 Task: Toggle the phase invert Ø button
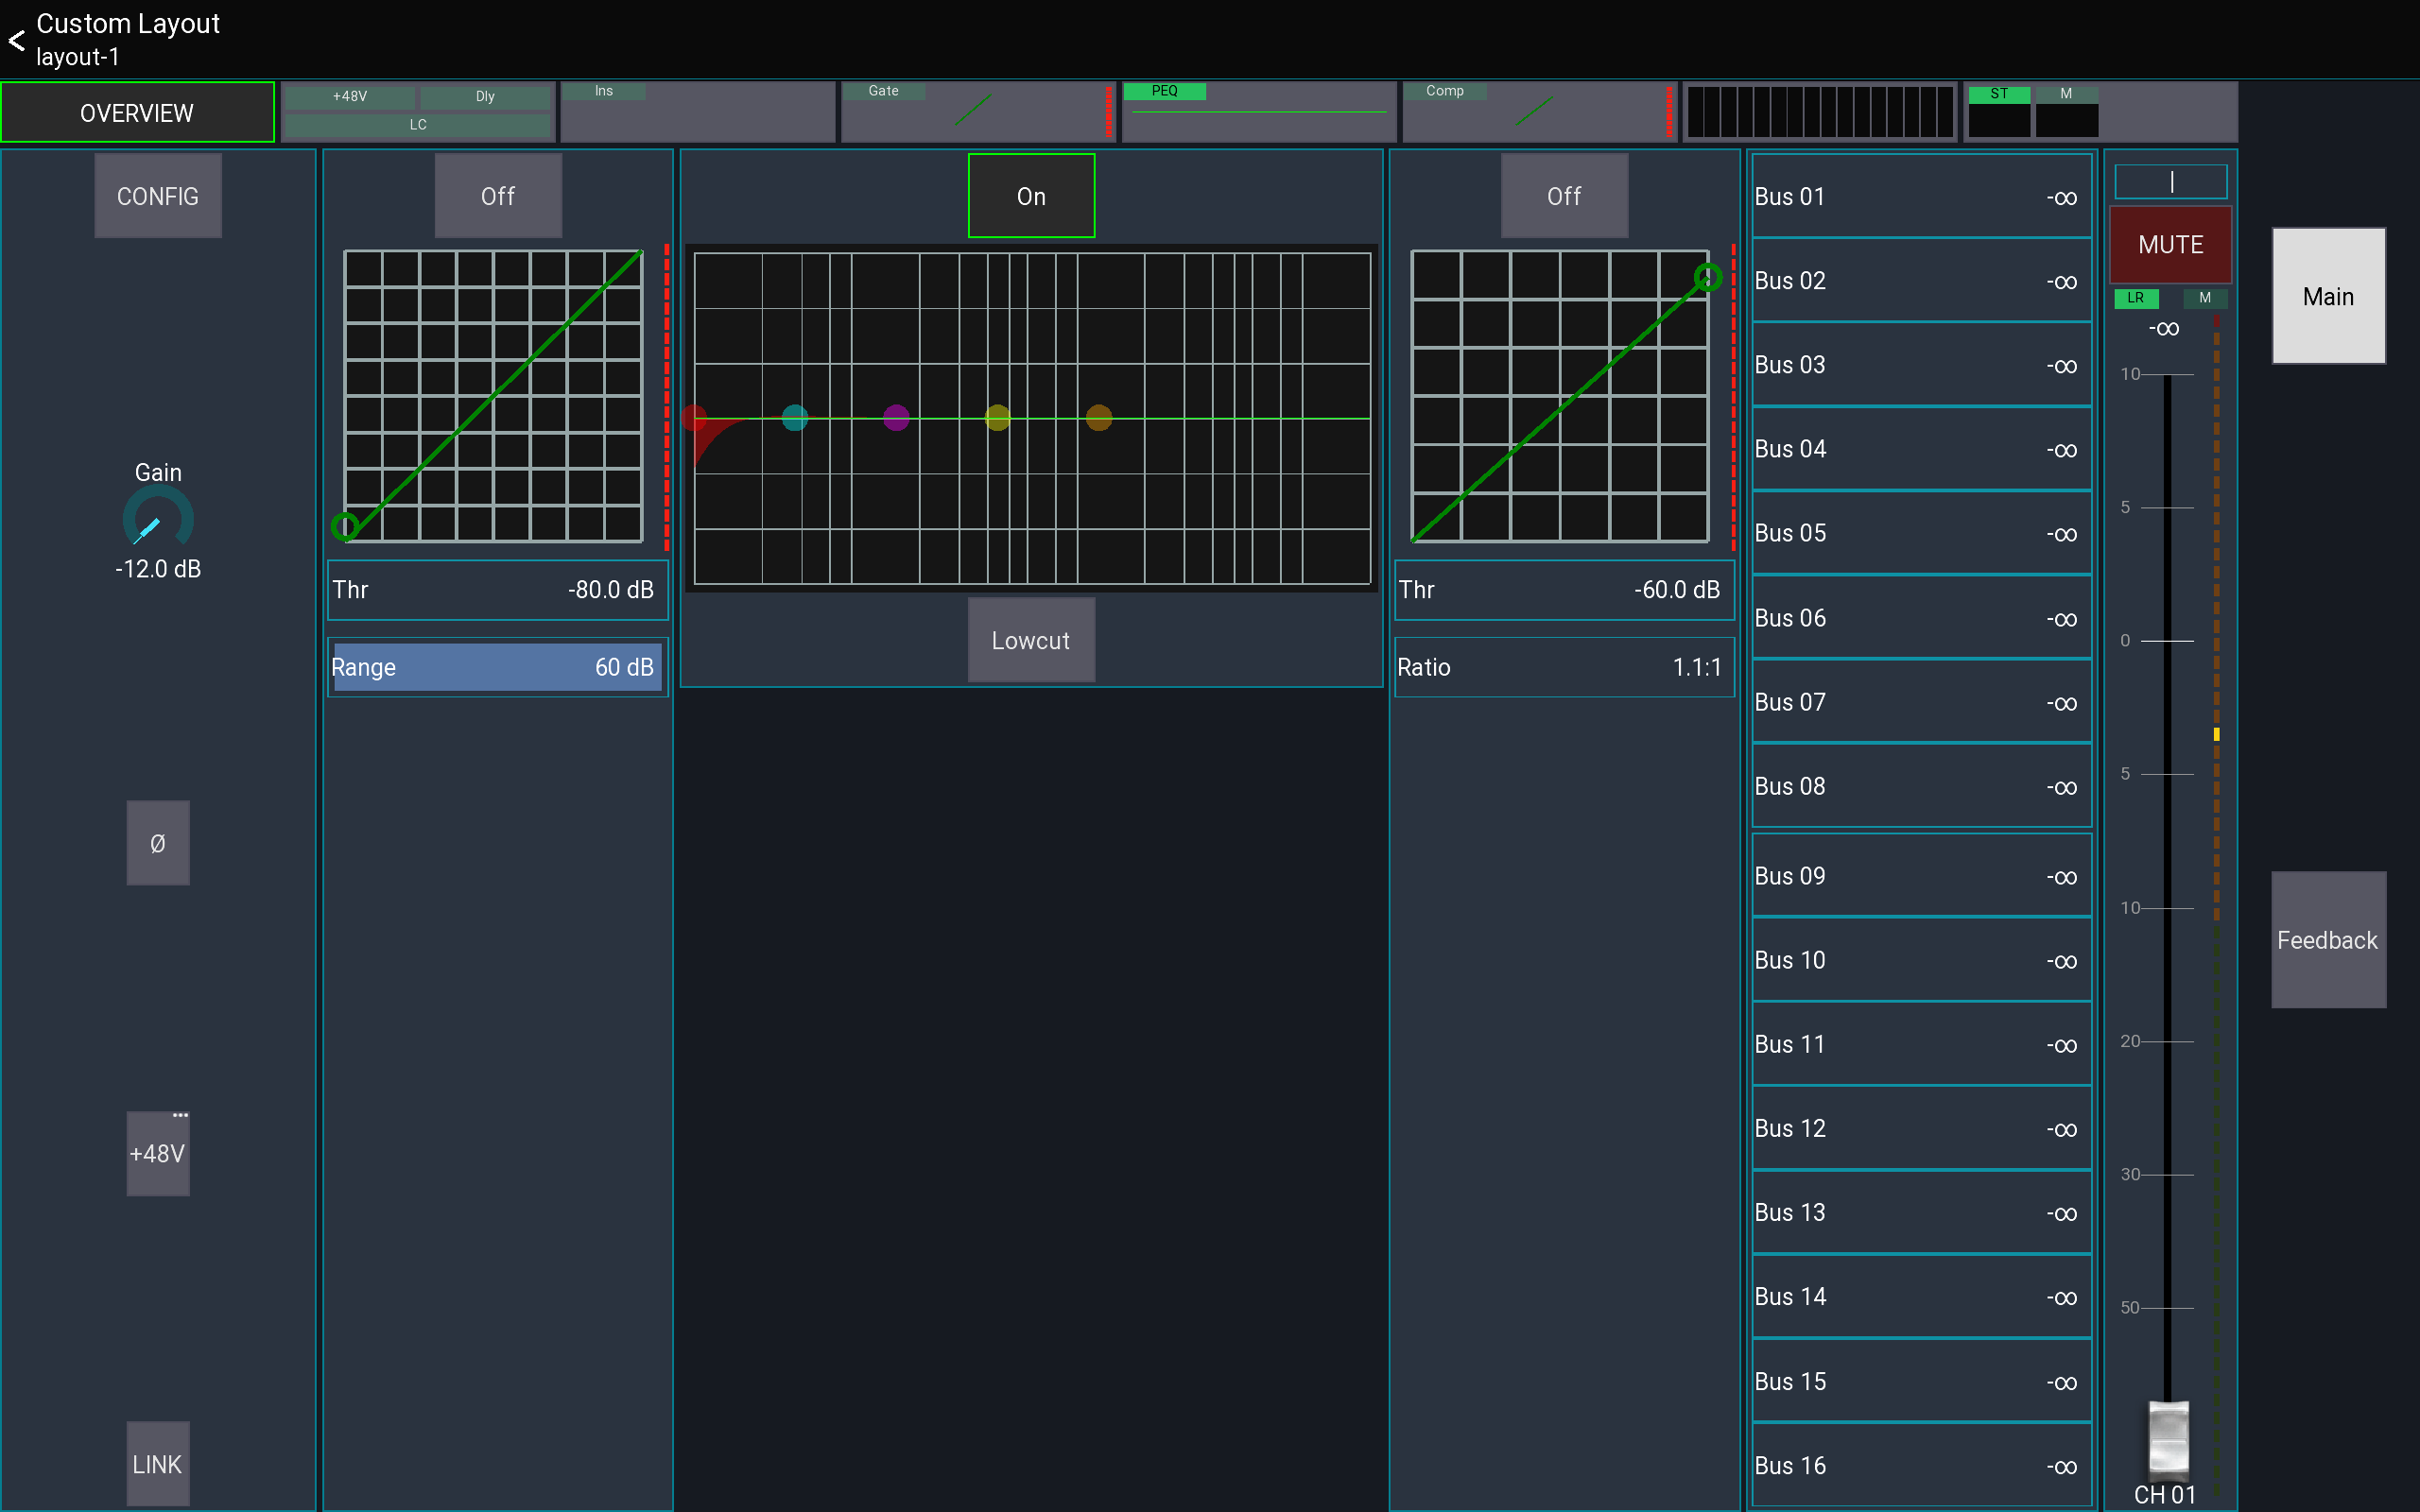click(158, 843)
